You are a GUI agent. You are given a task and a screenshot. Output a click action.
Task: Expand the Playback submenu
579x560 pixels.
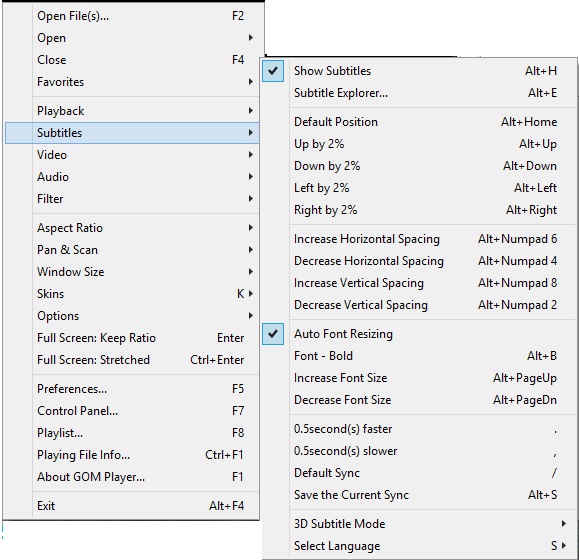[x=132, y=111]
